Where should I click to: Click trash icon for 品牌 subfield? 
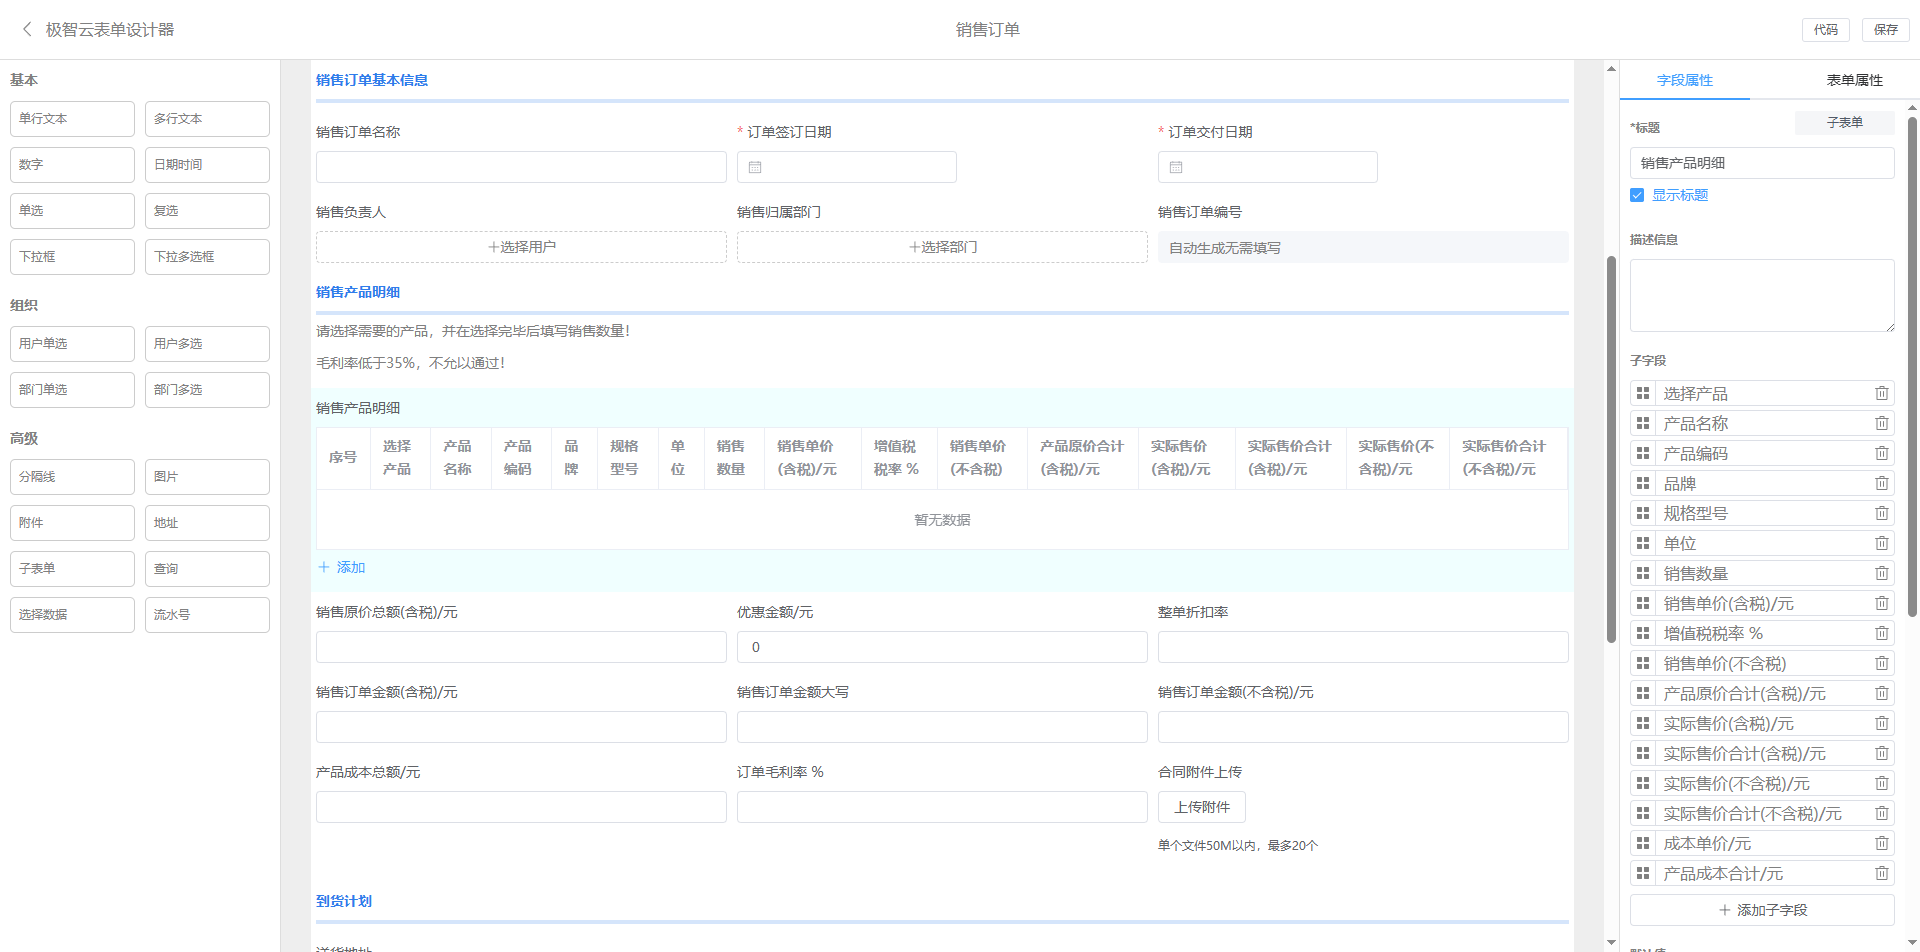(1881, 484)
